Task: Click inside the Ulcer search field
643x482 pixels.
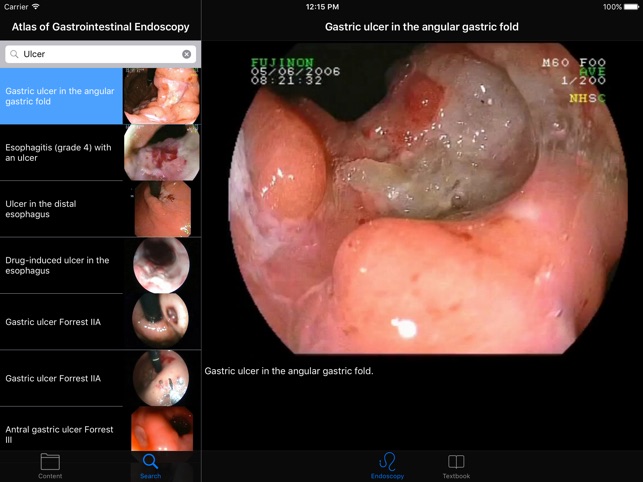Action: tap(100, 54)
